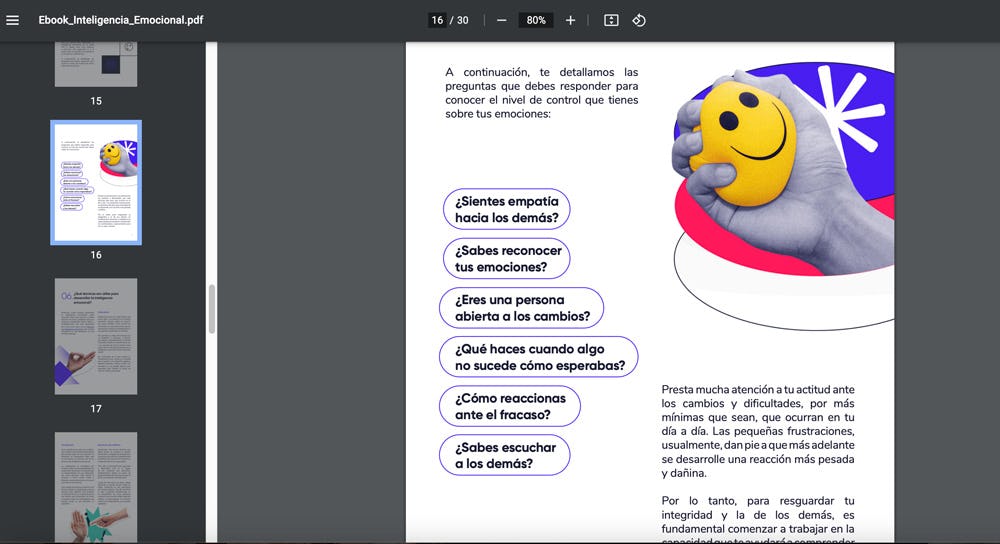Select "¿Cómo reaccionas ante el fracaso?" pill
The width and height of the screenshot is (1000, 544).
[510, 406]
